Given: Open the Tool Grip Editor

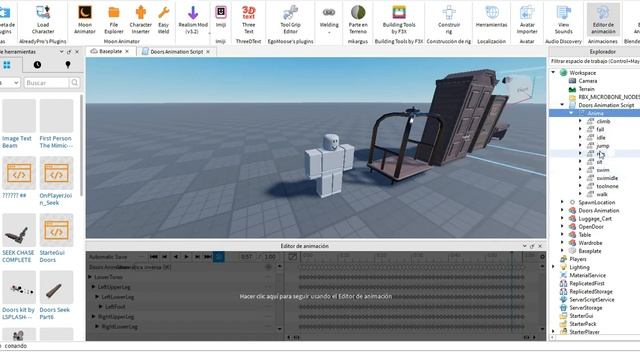Looking at the screenshot, I should coord(290,19).
